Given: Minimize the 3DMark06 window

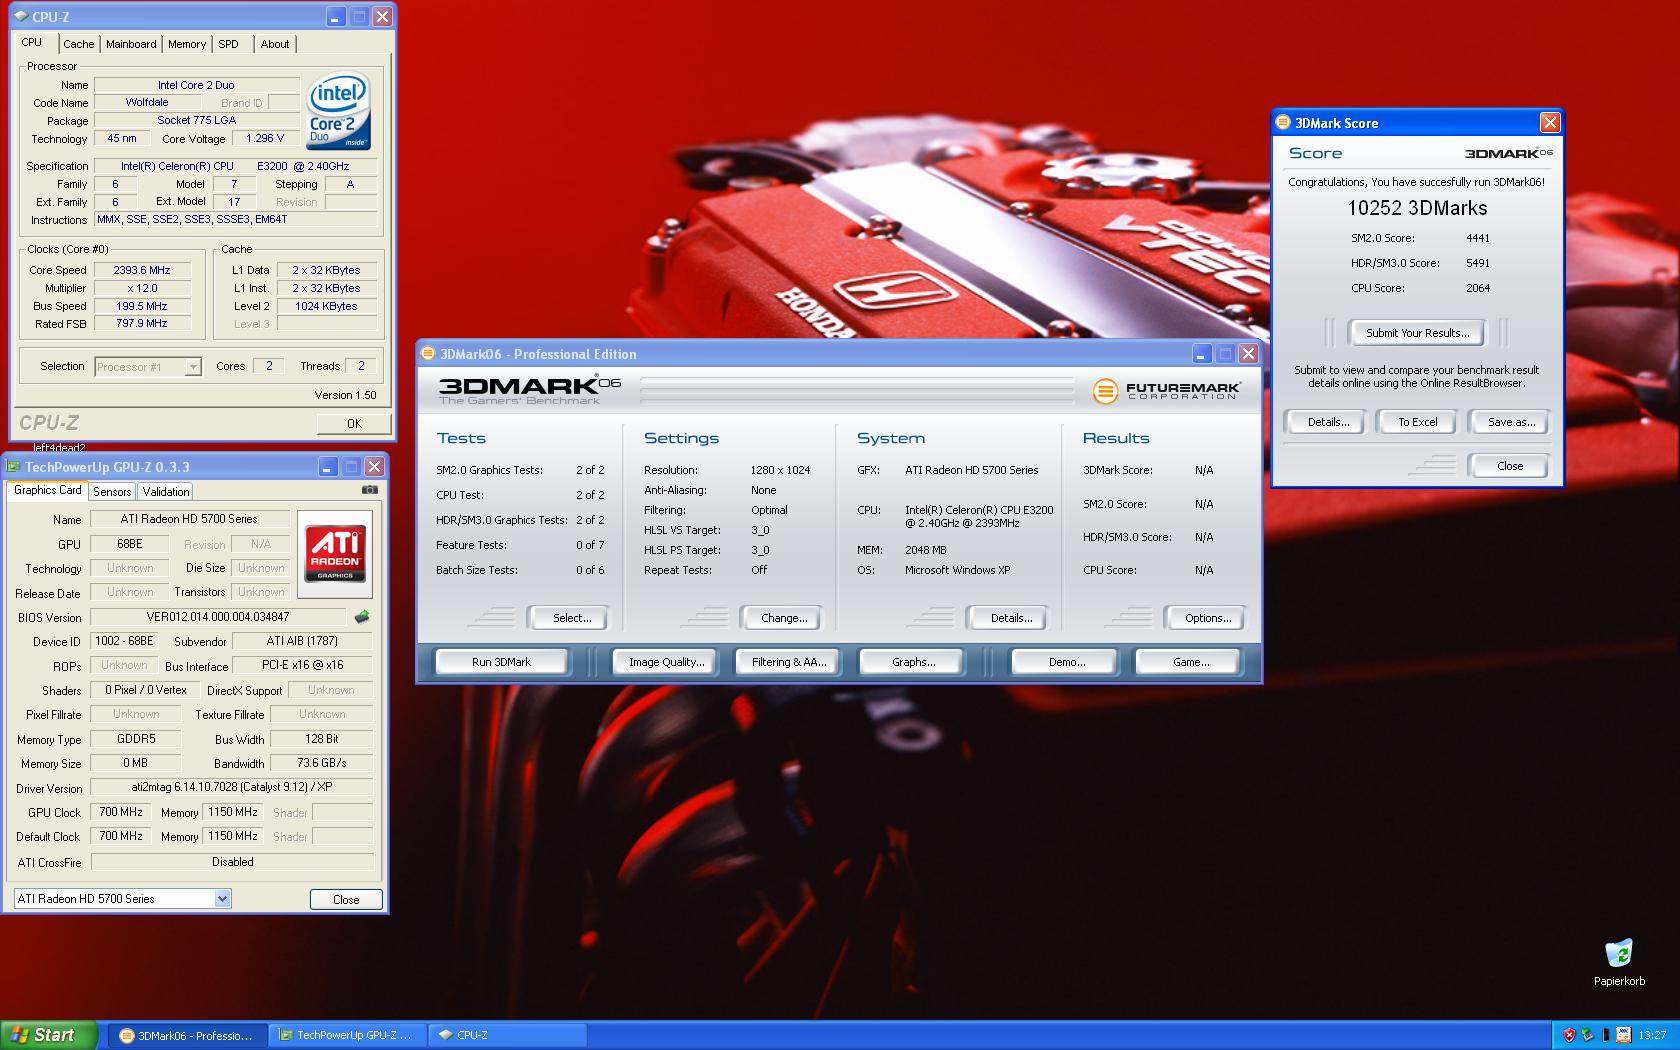Looking at the screenshot, I should (x=1202, y=354).
